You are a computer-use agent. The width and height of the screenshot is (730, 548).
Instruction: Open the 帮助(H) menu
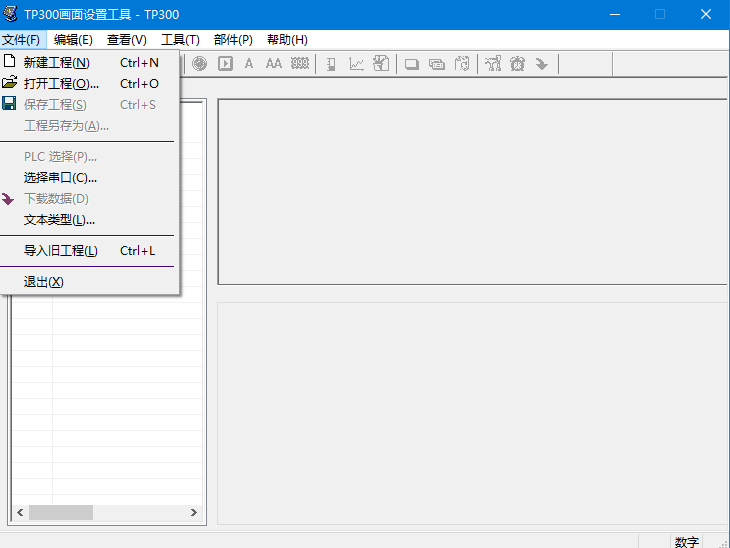click(x=287, y=40)
